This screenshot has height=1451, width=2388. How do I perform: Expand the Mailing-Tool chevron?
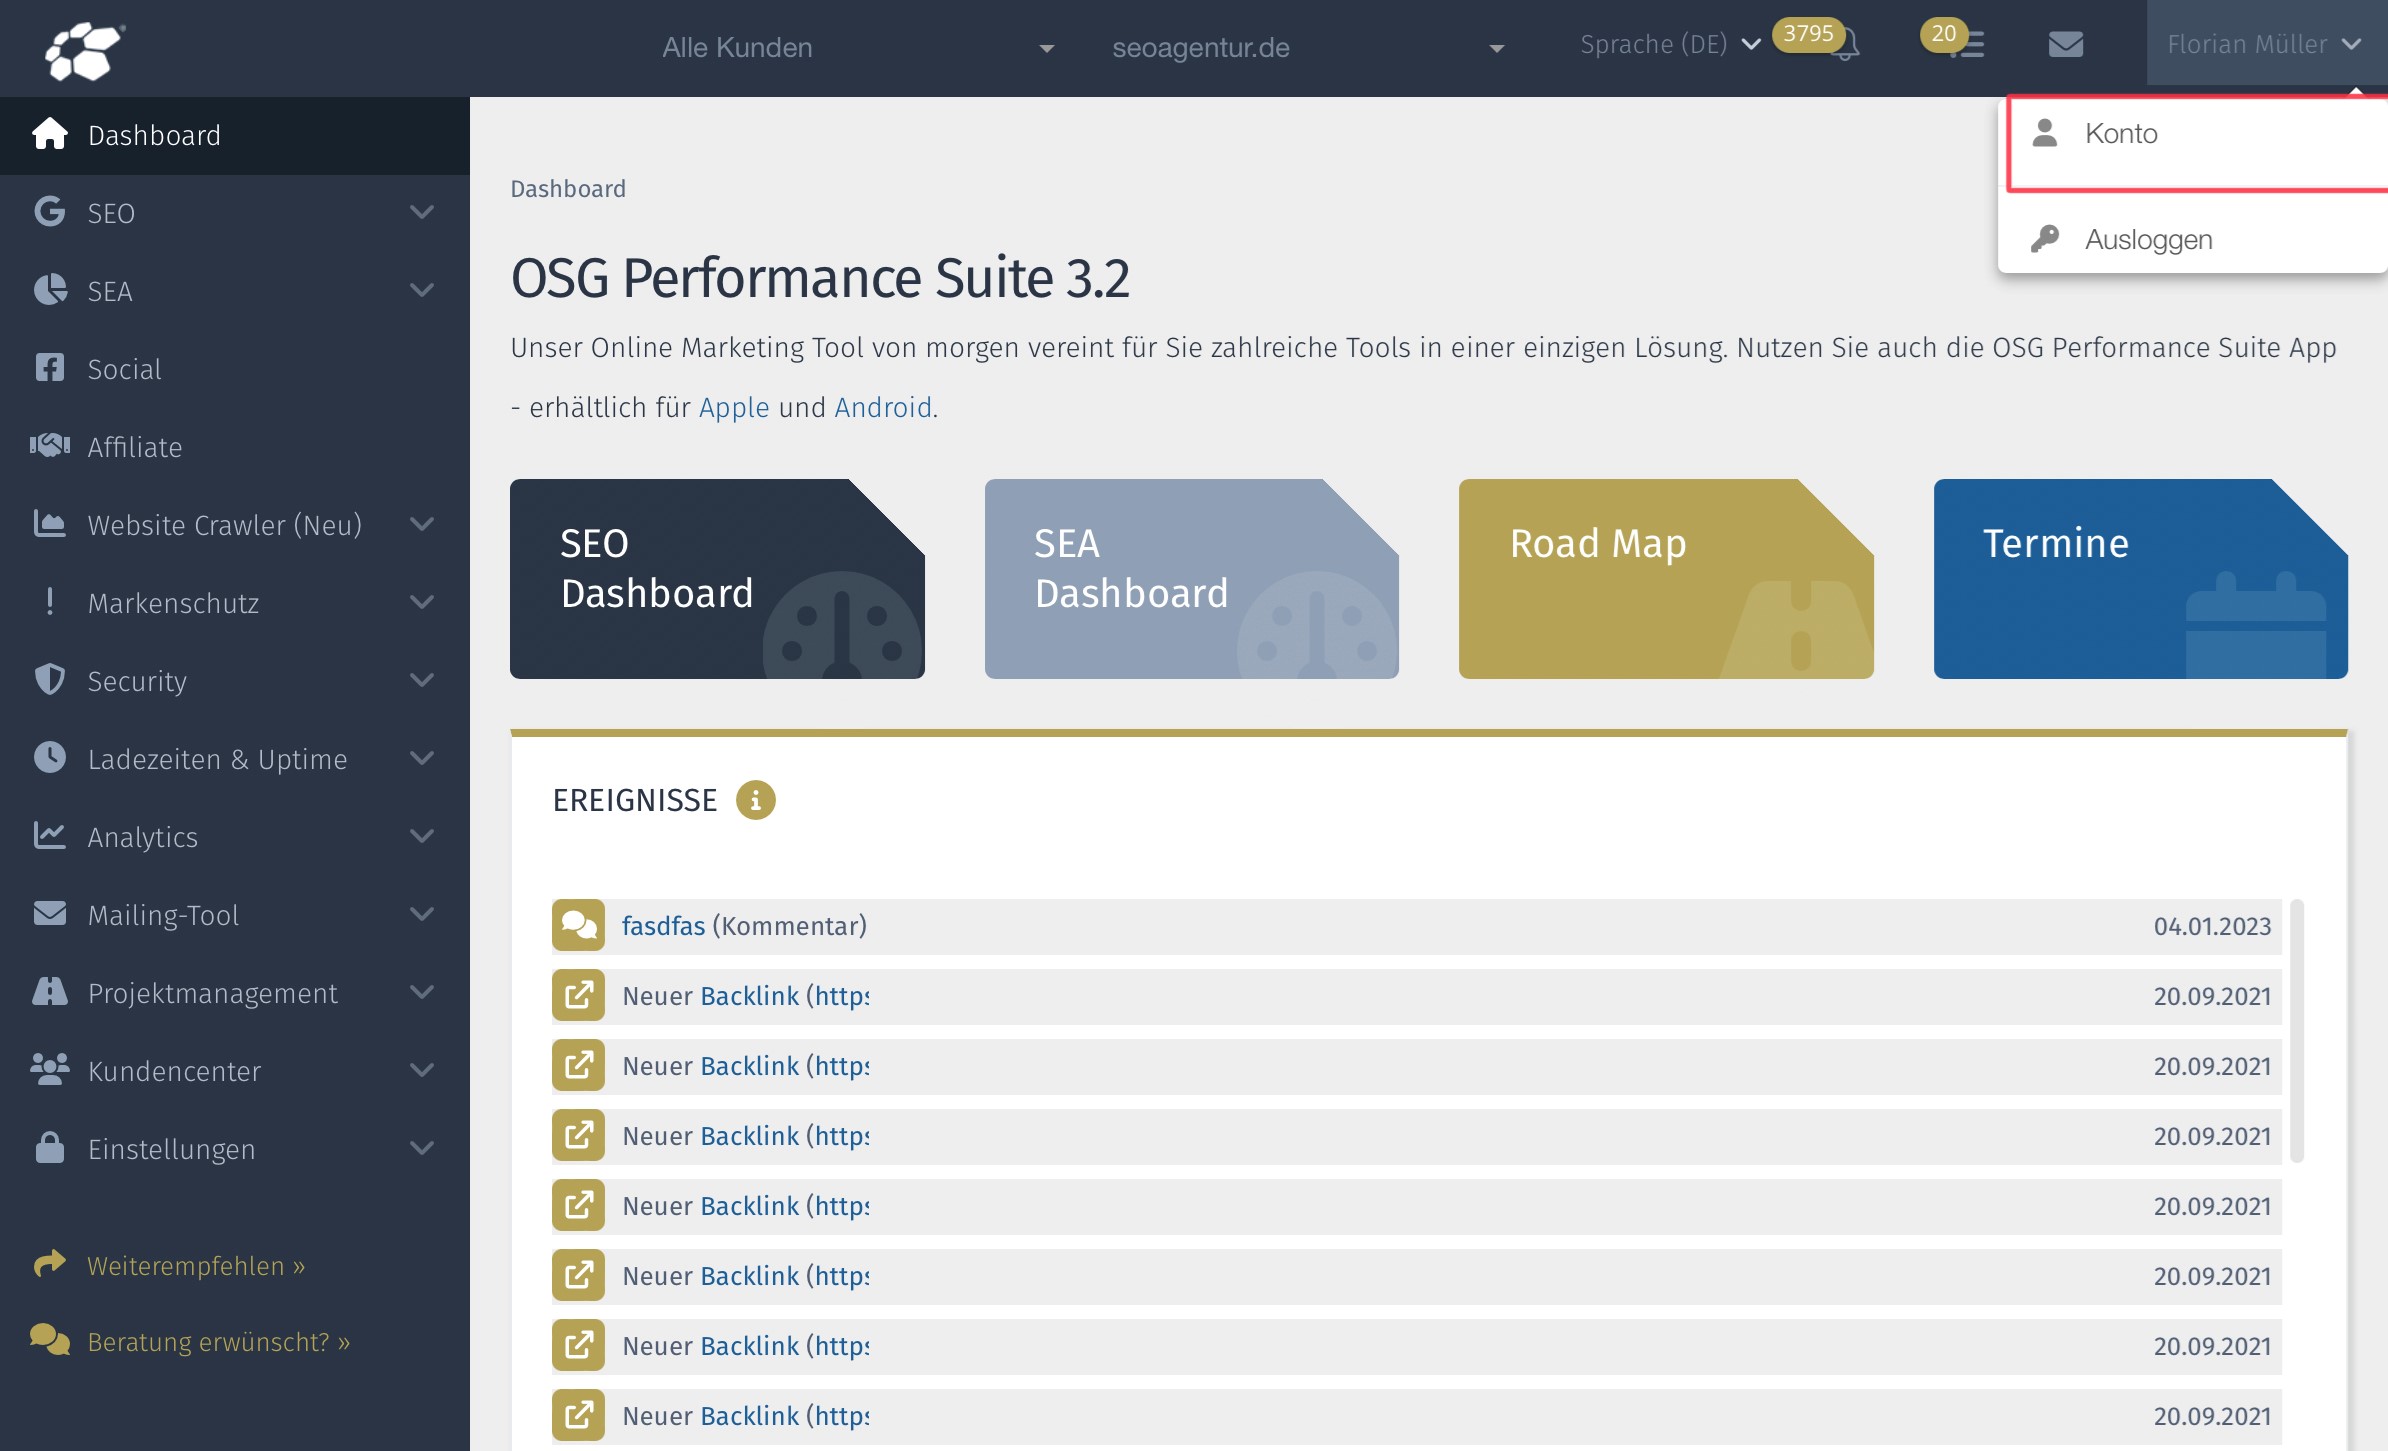pos(423,914)
